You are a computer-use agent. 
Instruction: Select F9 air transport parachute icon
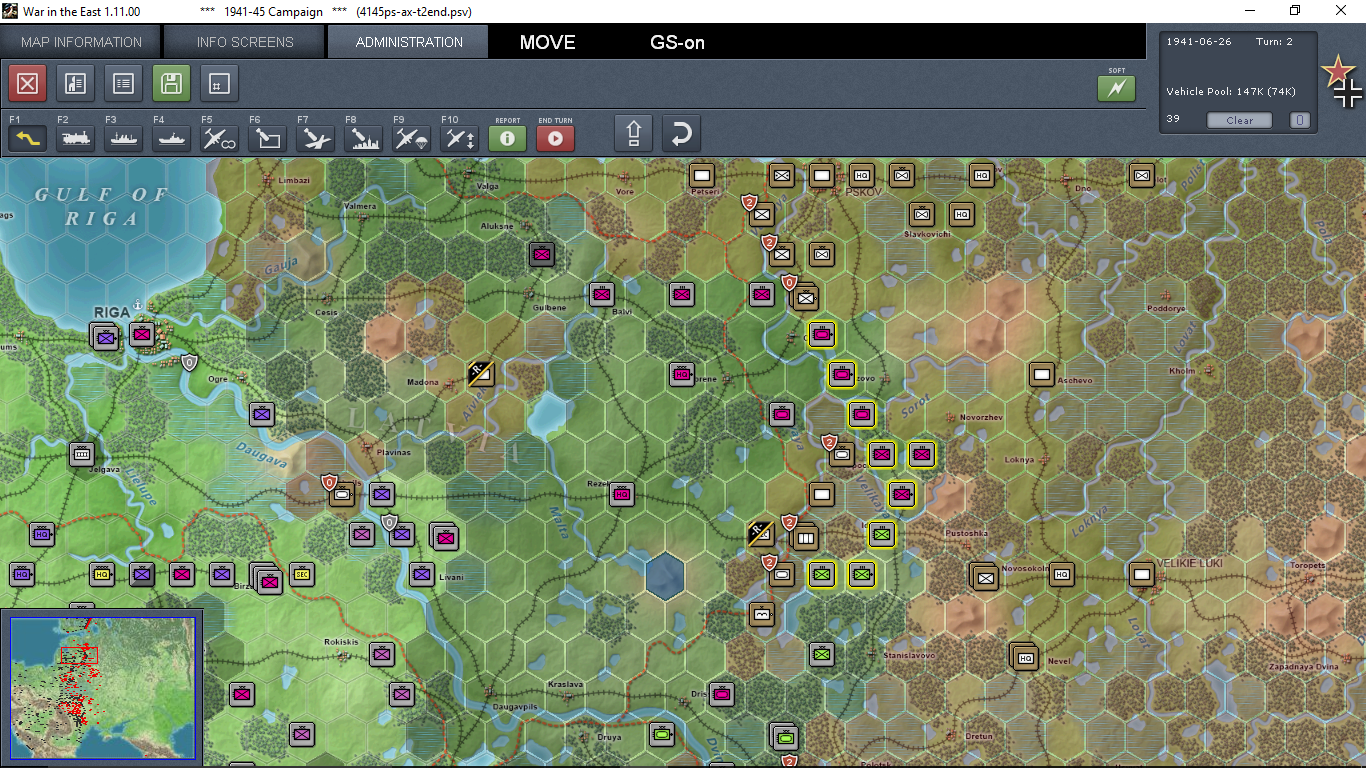pyautogui.click(x=411, y=138)
